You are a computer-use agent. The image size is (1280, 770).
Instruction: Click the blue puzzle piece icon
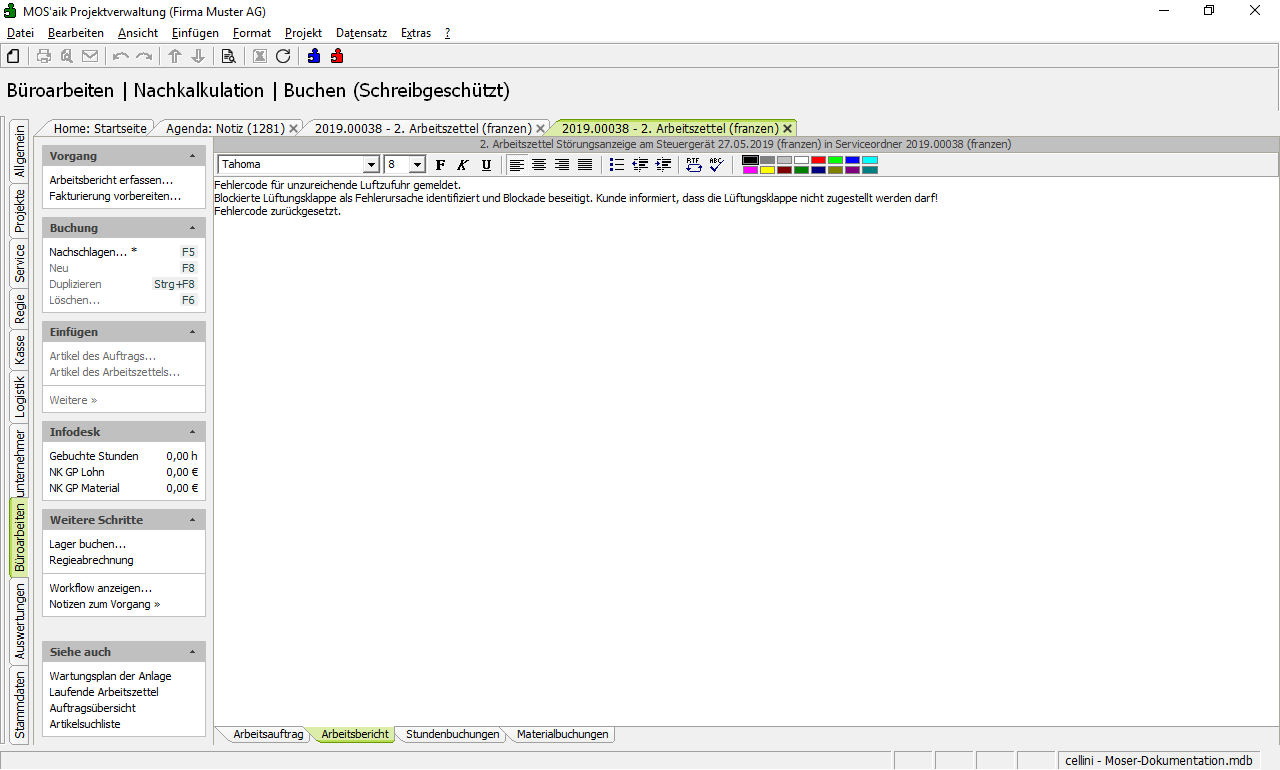pyautogui.click(x=314, y=56)
